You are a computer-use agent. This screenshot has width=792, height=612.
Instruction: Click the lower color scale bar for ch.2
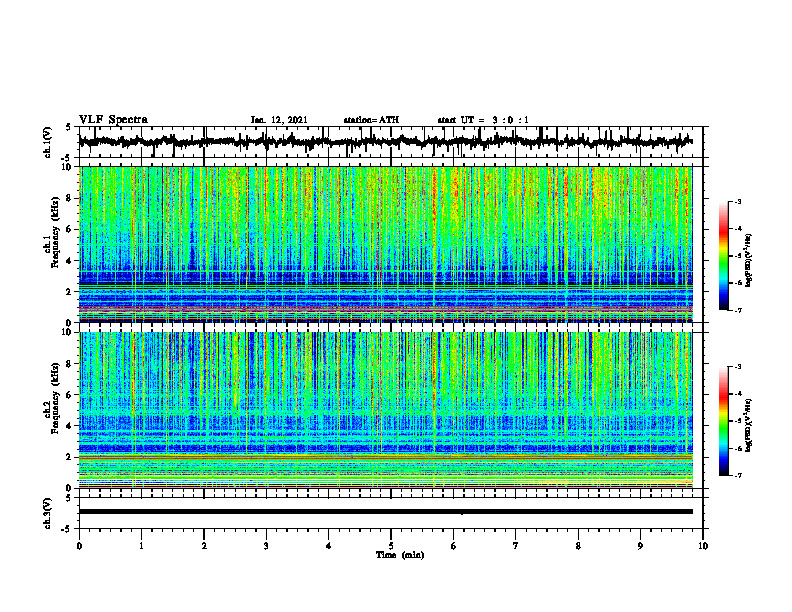tap(723, 421)
